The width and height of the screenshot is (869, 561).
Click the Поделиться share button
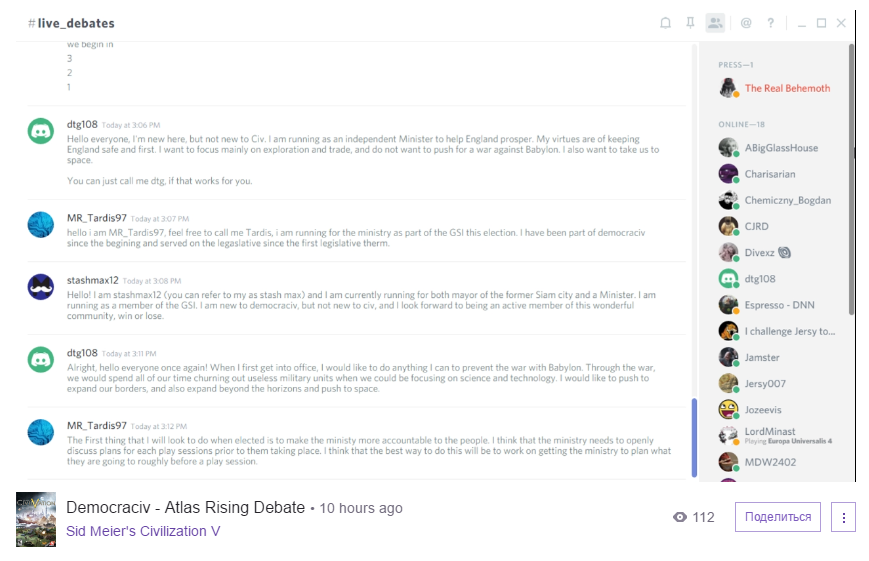pos(778,517)
